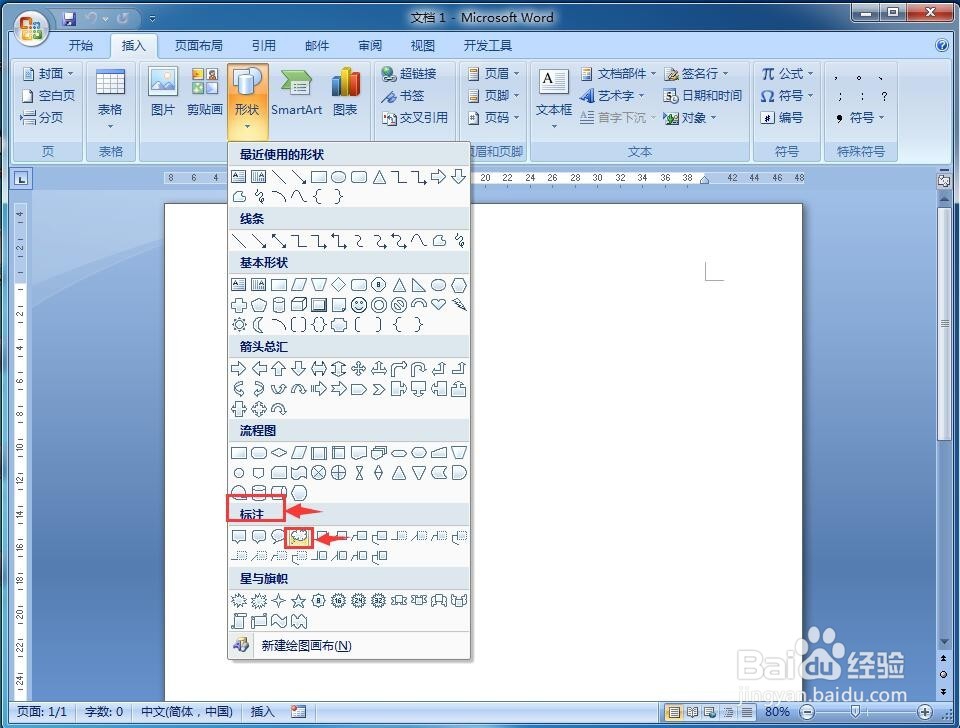
Task: Select the right arrow in 箭头总汇
Action: (239, 369)
